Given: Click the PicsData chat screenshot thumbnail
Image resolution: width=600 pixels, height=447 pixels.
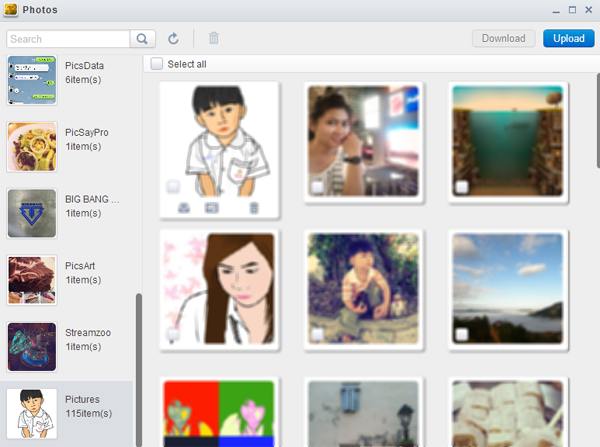Looking at the screenshot, I should coord(32,80).
